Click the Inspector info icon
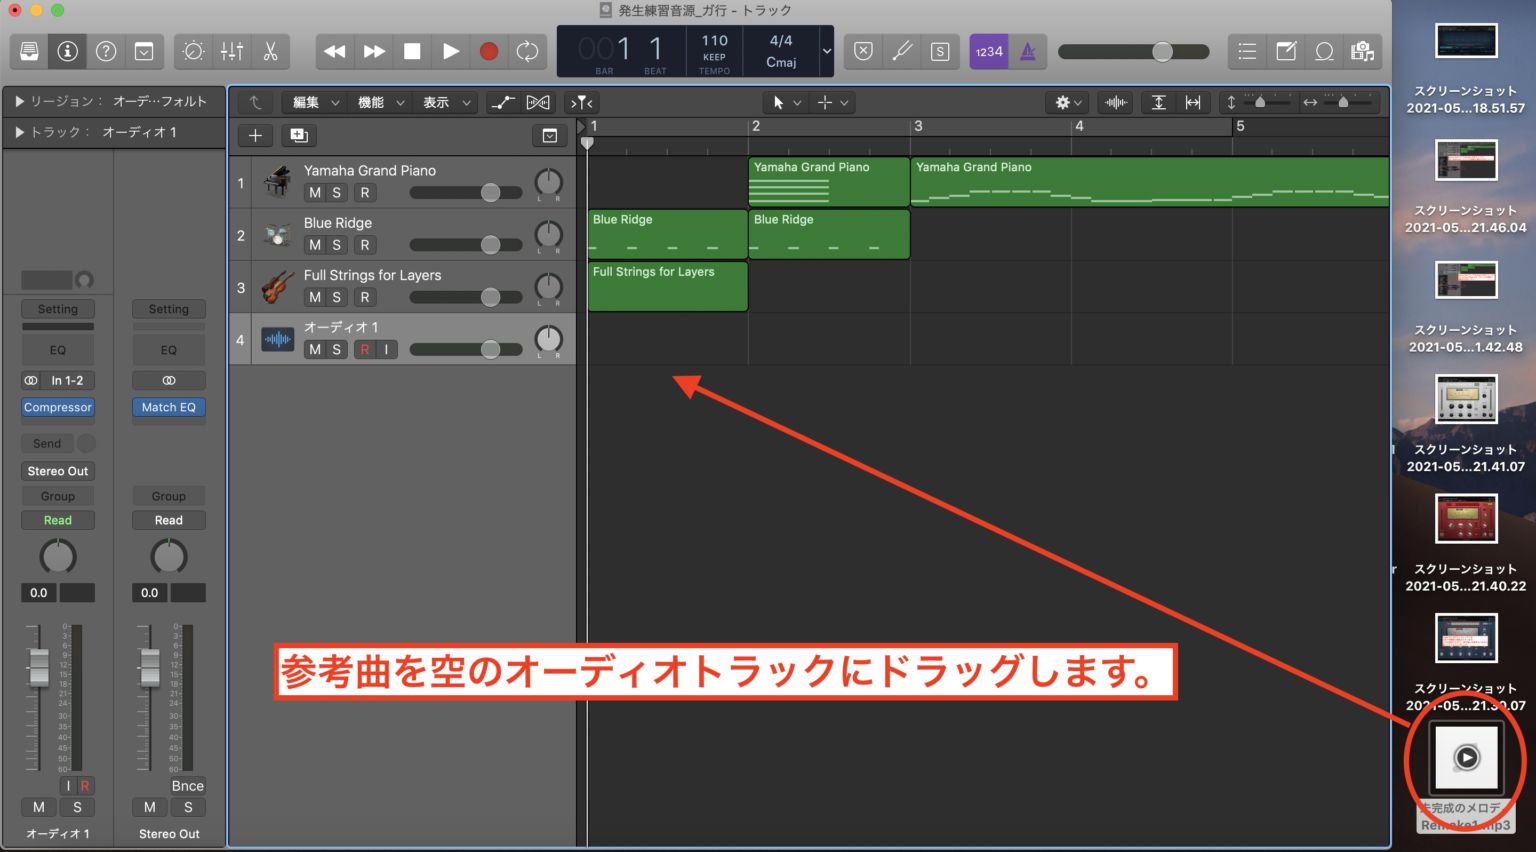The image size is (1536, 852). tap(66, 51)
